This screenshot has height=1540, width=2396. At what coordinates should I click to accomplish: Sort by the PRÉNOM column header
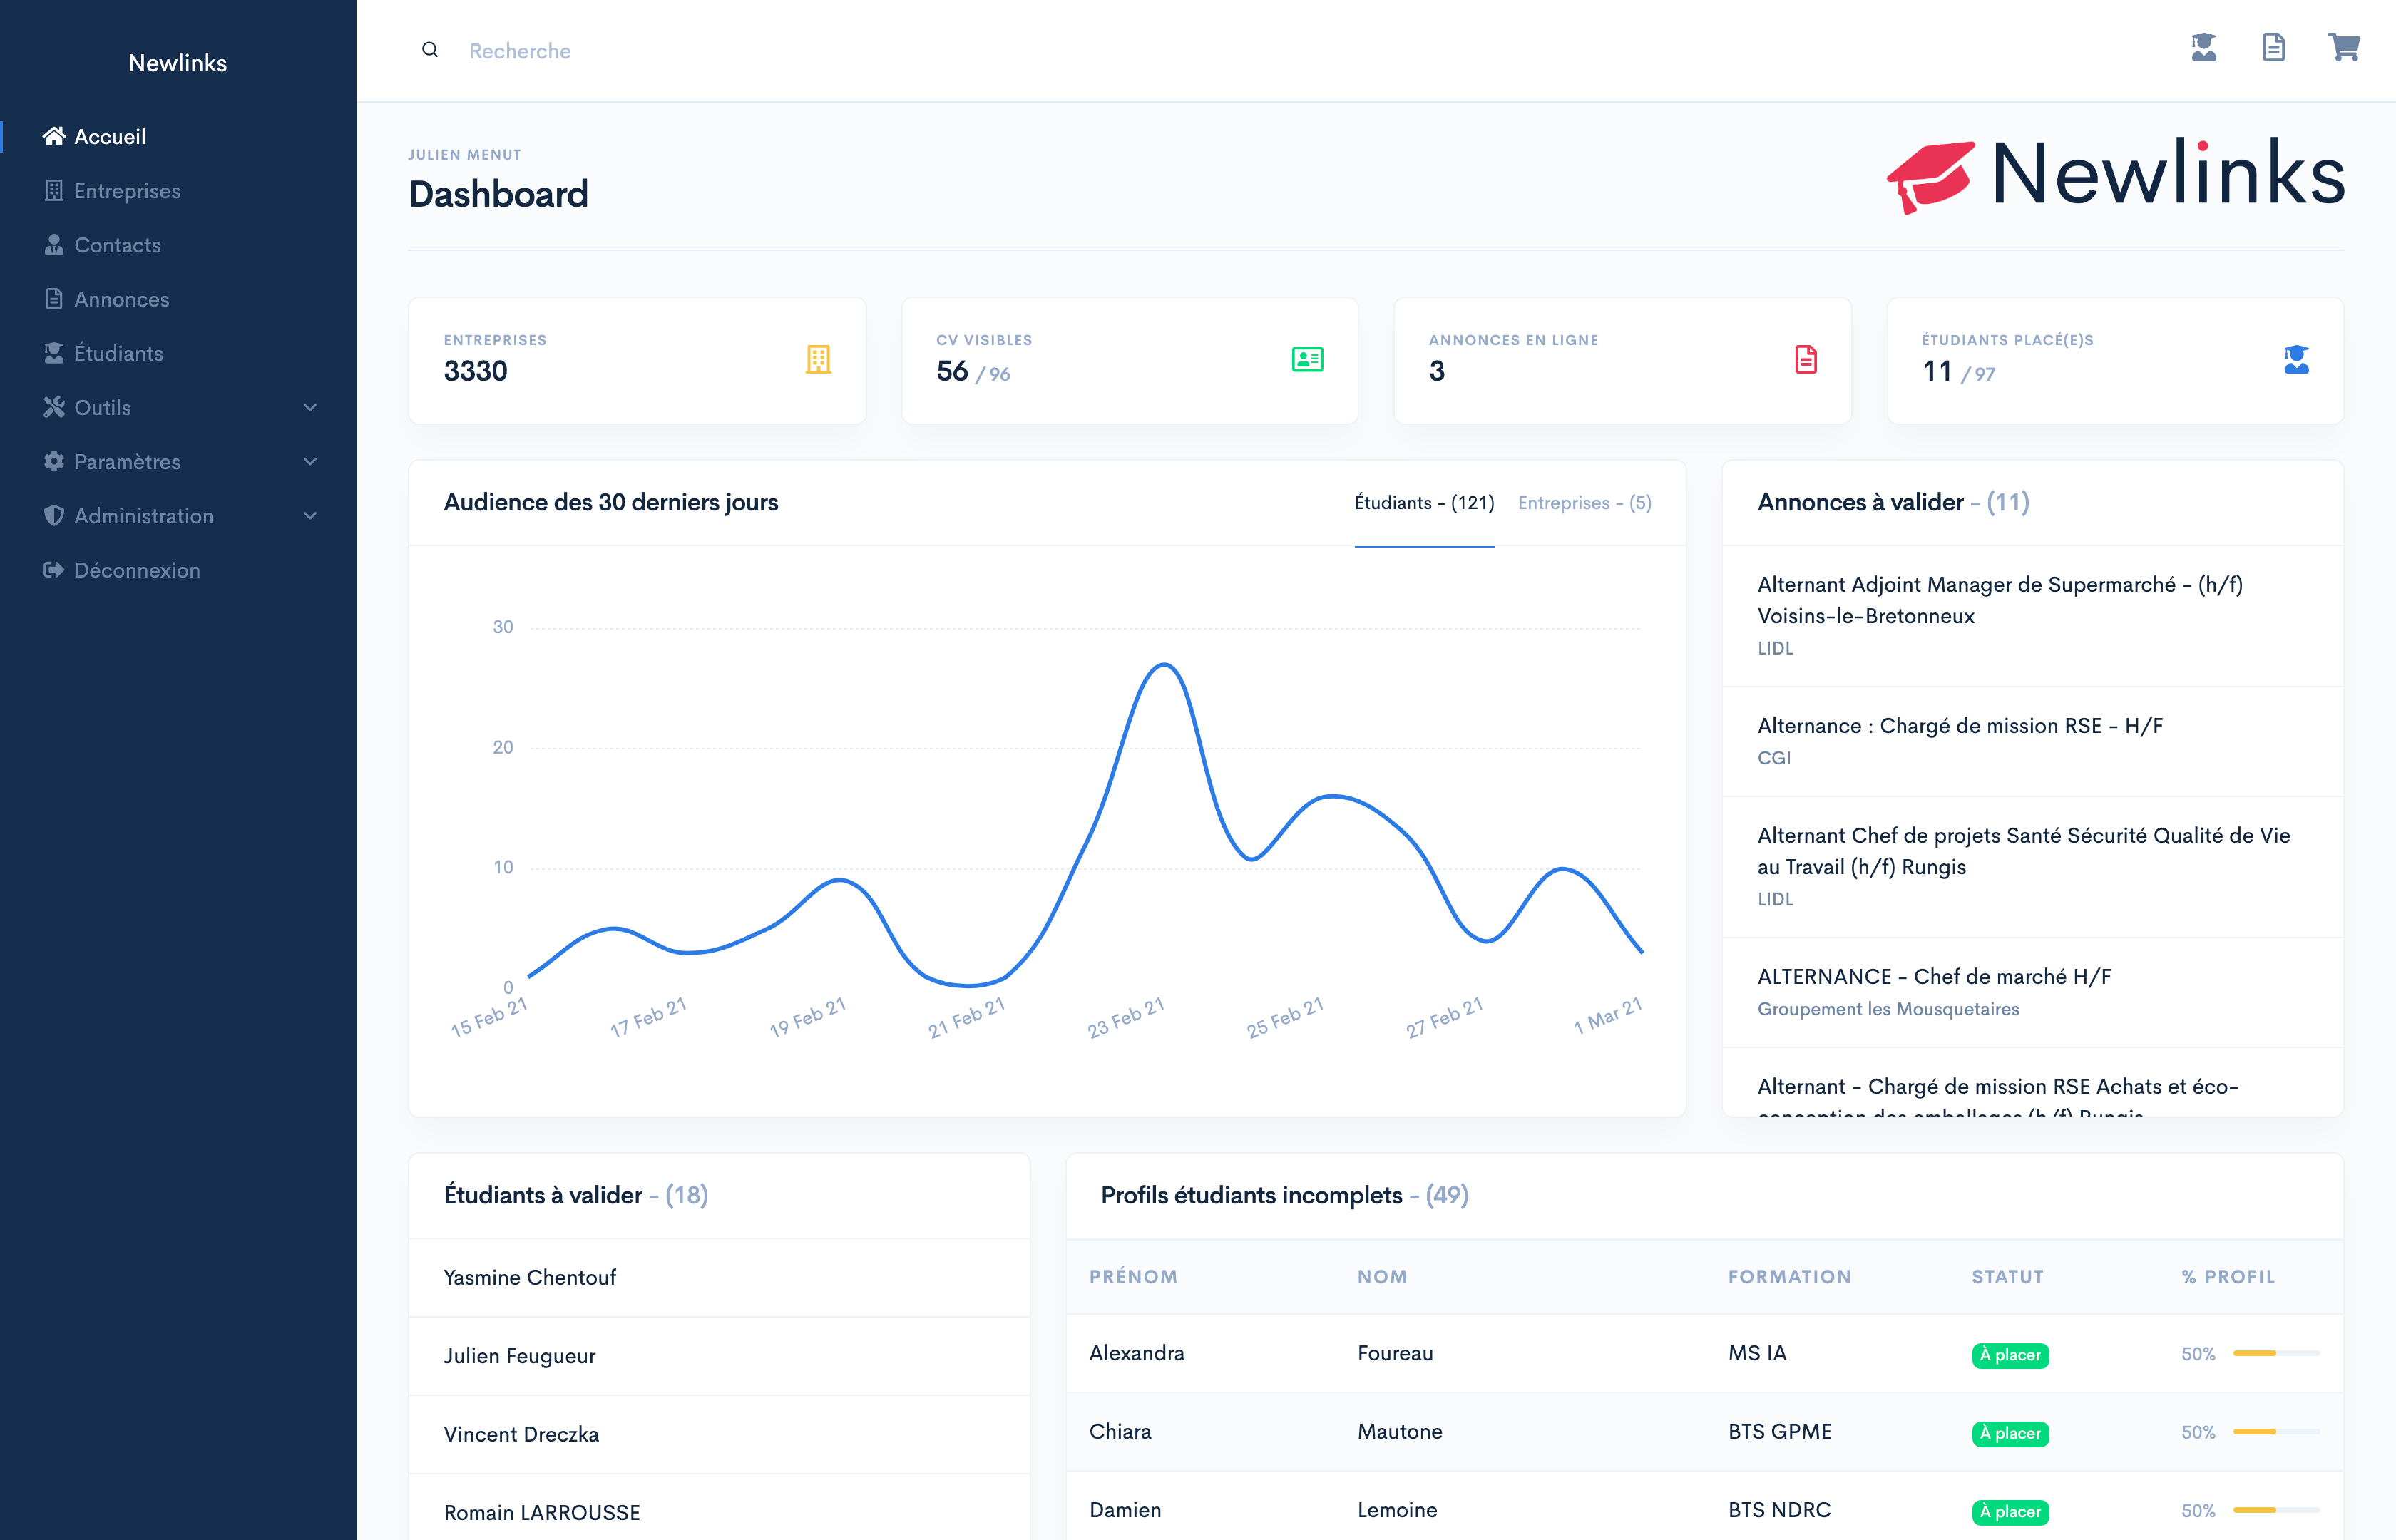pos(1133,1277)
